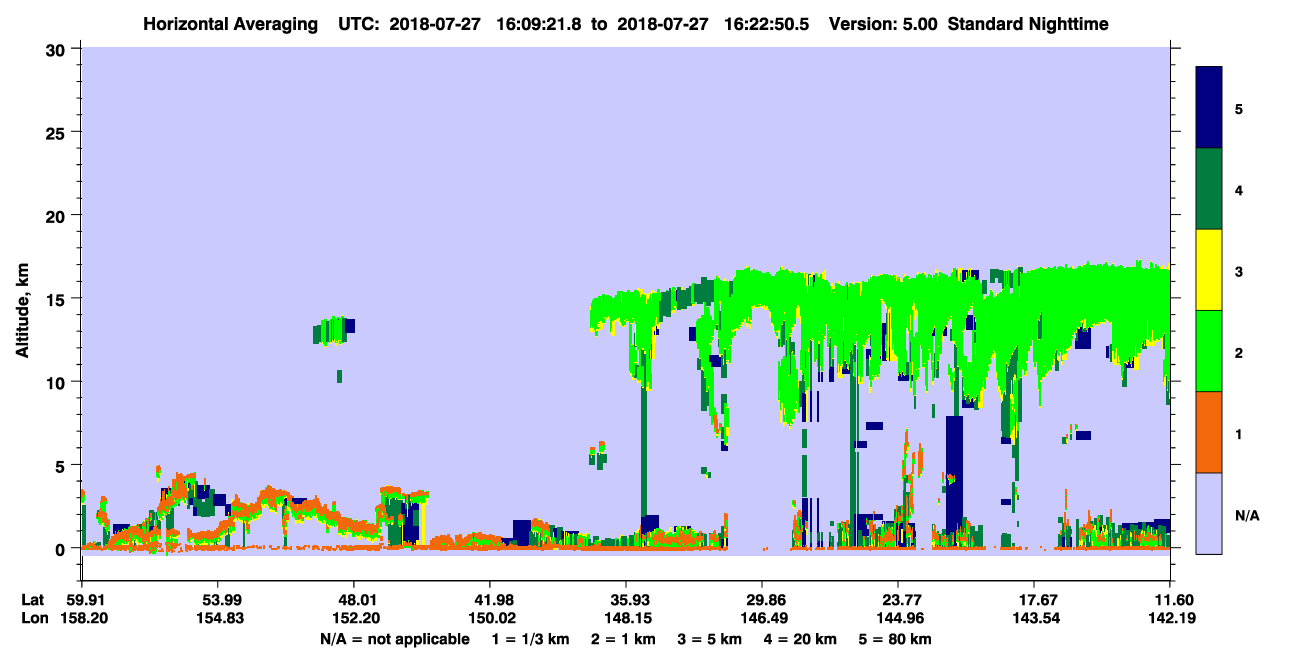Image resolution: width=1300 pixels, height=667 pixels.
Task: Click the longitude value 152.20
Action: [354, 618]
